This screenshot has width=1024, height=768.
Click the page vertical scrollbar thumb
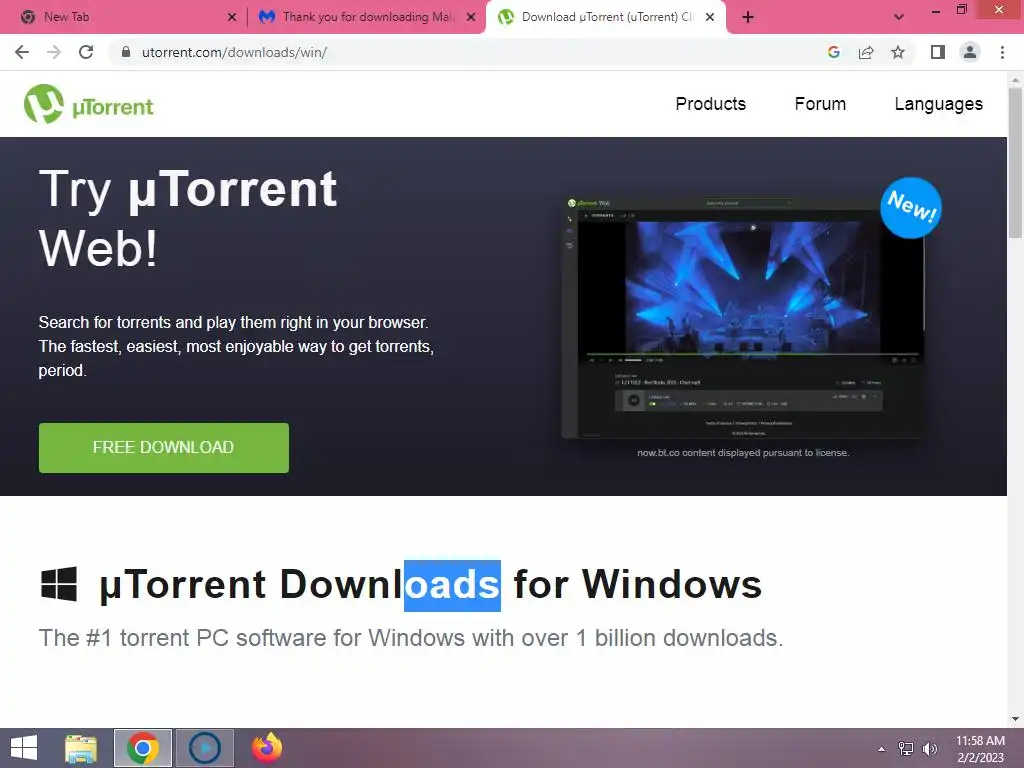point(1016,162)
